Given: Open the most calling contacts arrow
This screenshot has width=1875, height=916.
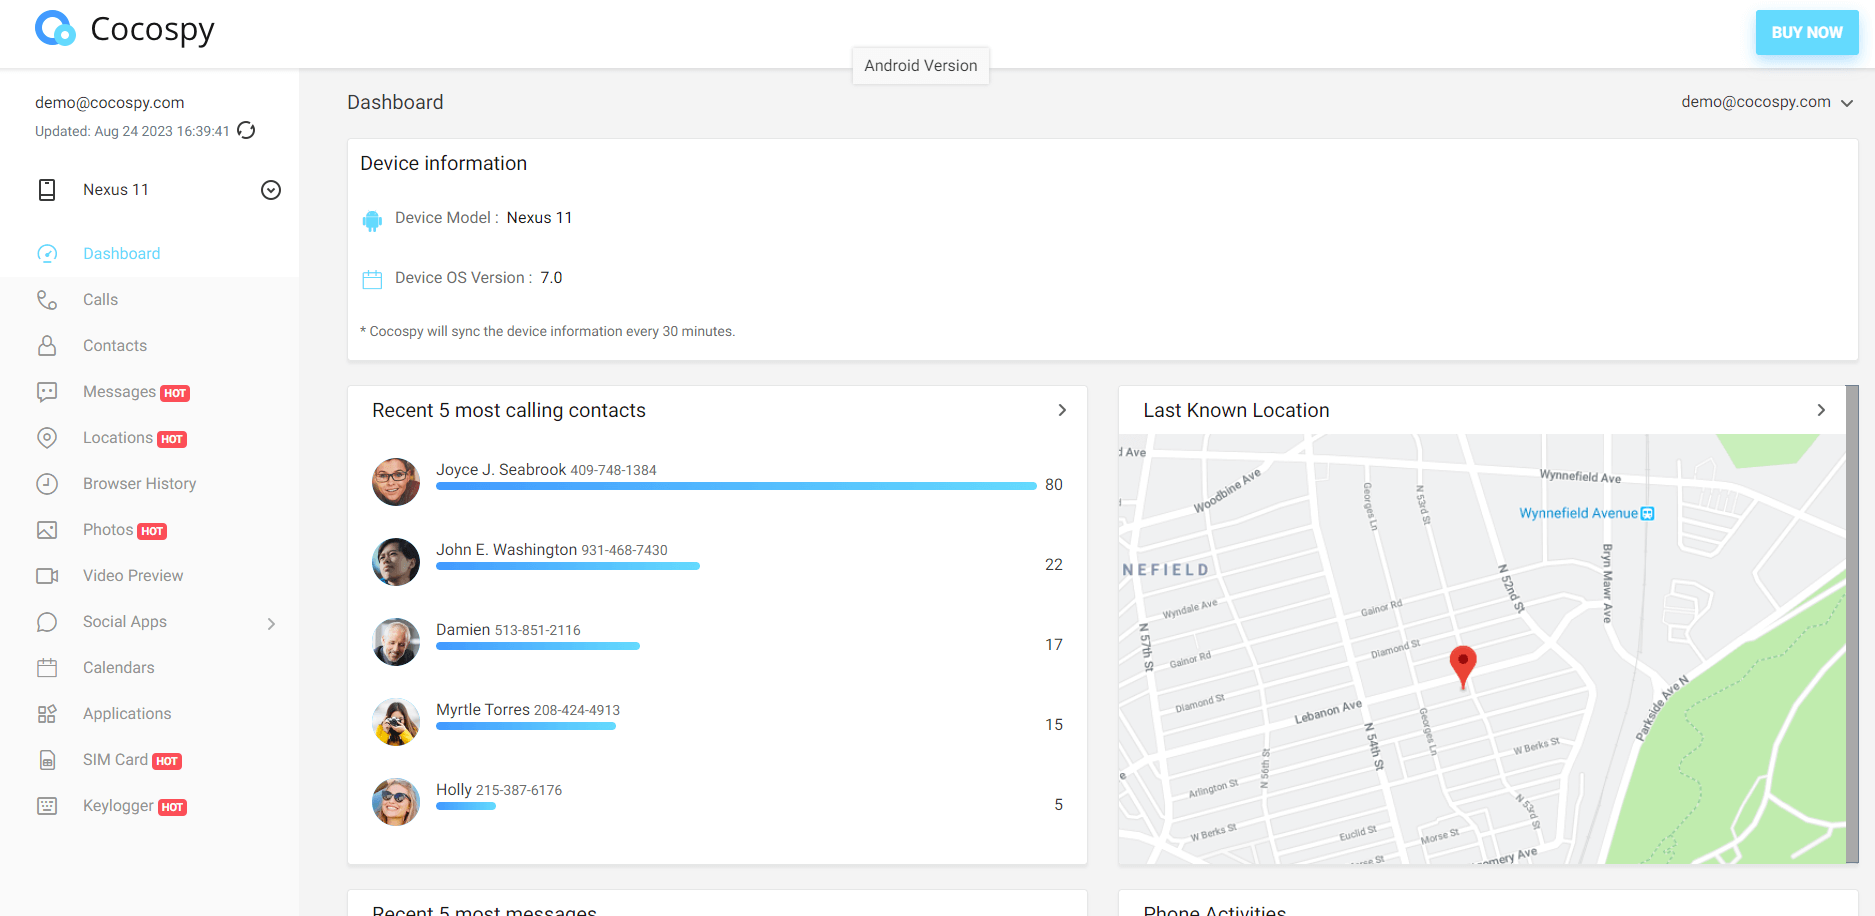Looking at the screenshot, I should pos(1062,410).
